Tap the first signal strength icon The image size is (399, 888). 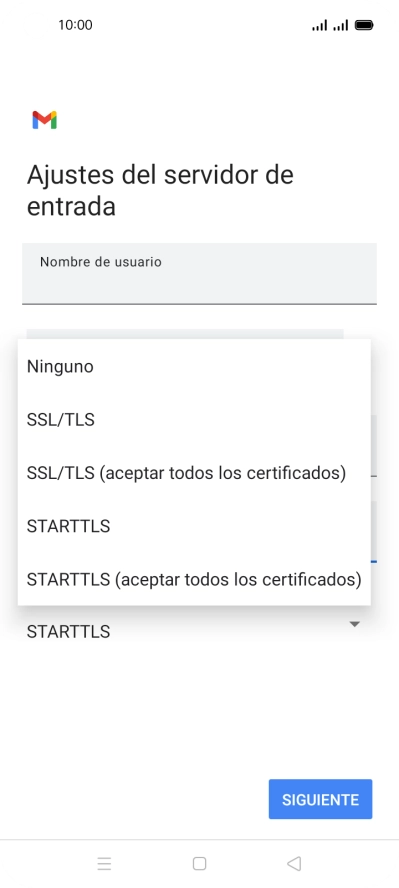pos(320,25)
